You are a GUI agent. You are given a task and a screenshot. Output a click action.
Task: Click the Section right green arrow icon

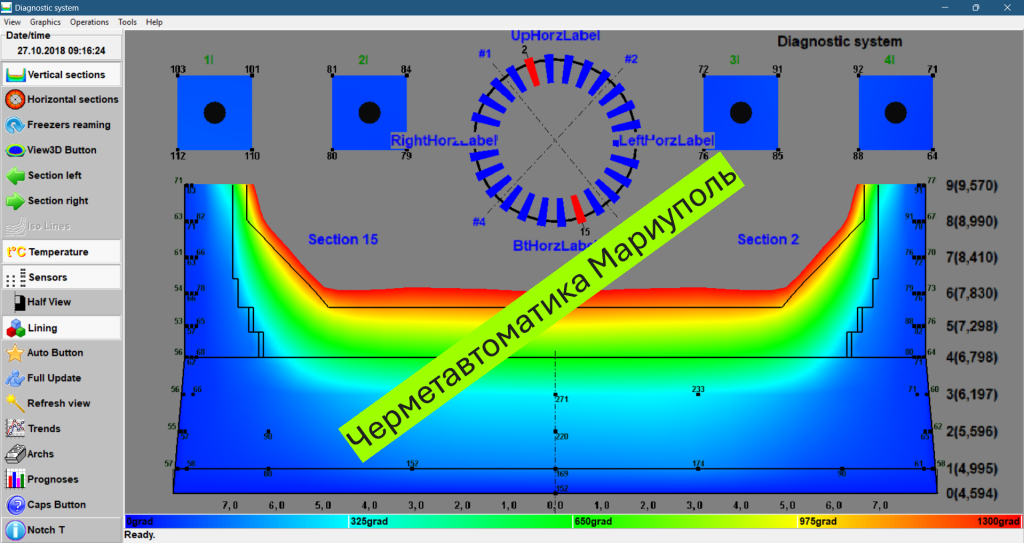[15, 201]
